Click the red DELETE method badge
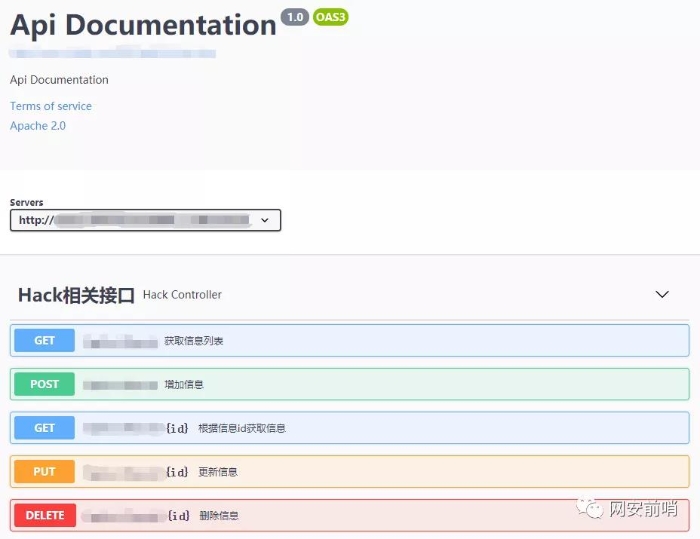 (x=45, y=516)
